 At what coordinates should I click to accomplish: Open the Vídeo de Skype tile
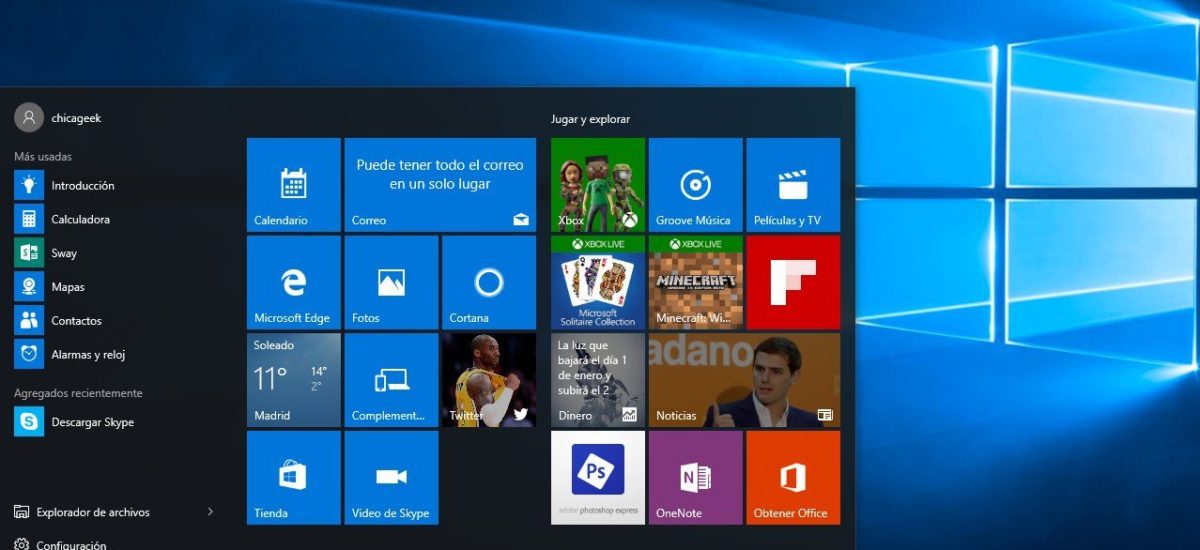[391, 478]
